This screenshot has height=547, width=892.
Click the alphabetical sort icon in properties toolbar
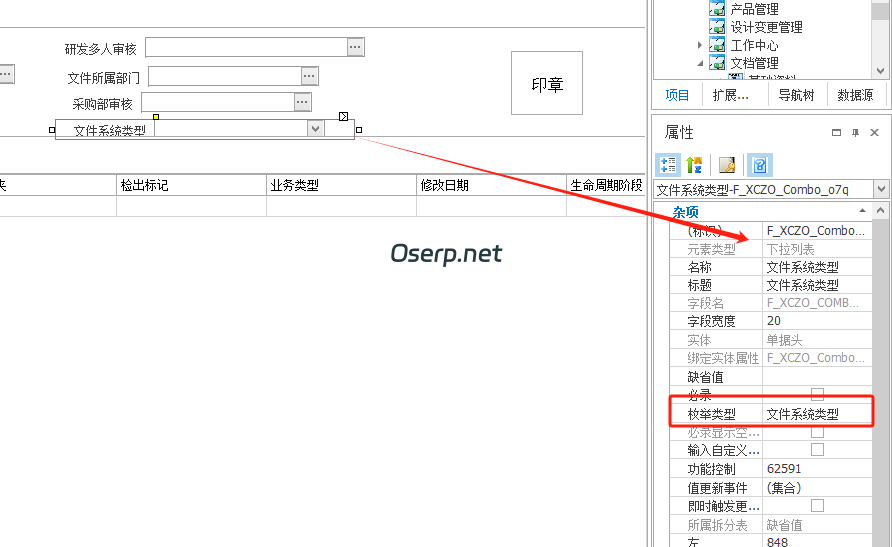[694, 165]
